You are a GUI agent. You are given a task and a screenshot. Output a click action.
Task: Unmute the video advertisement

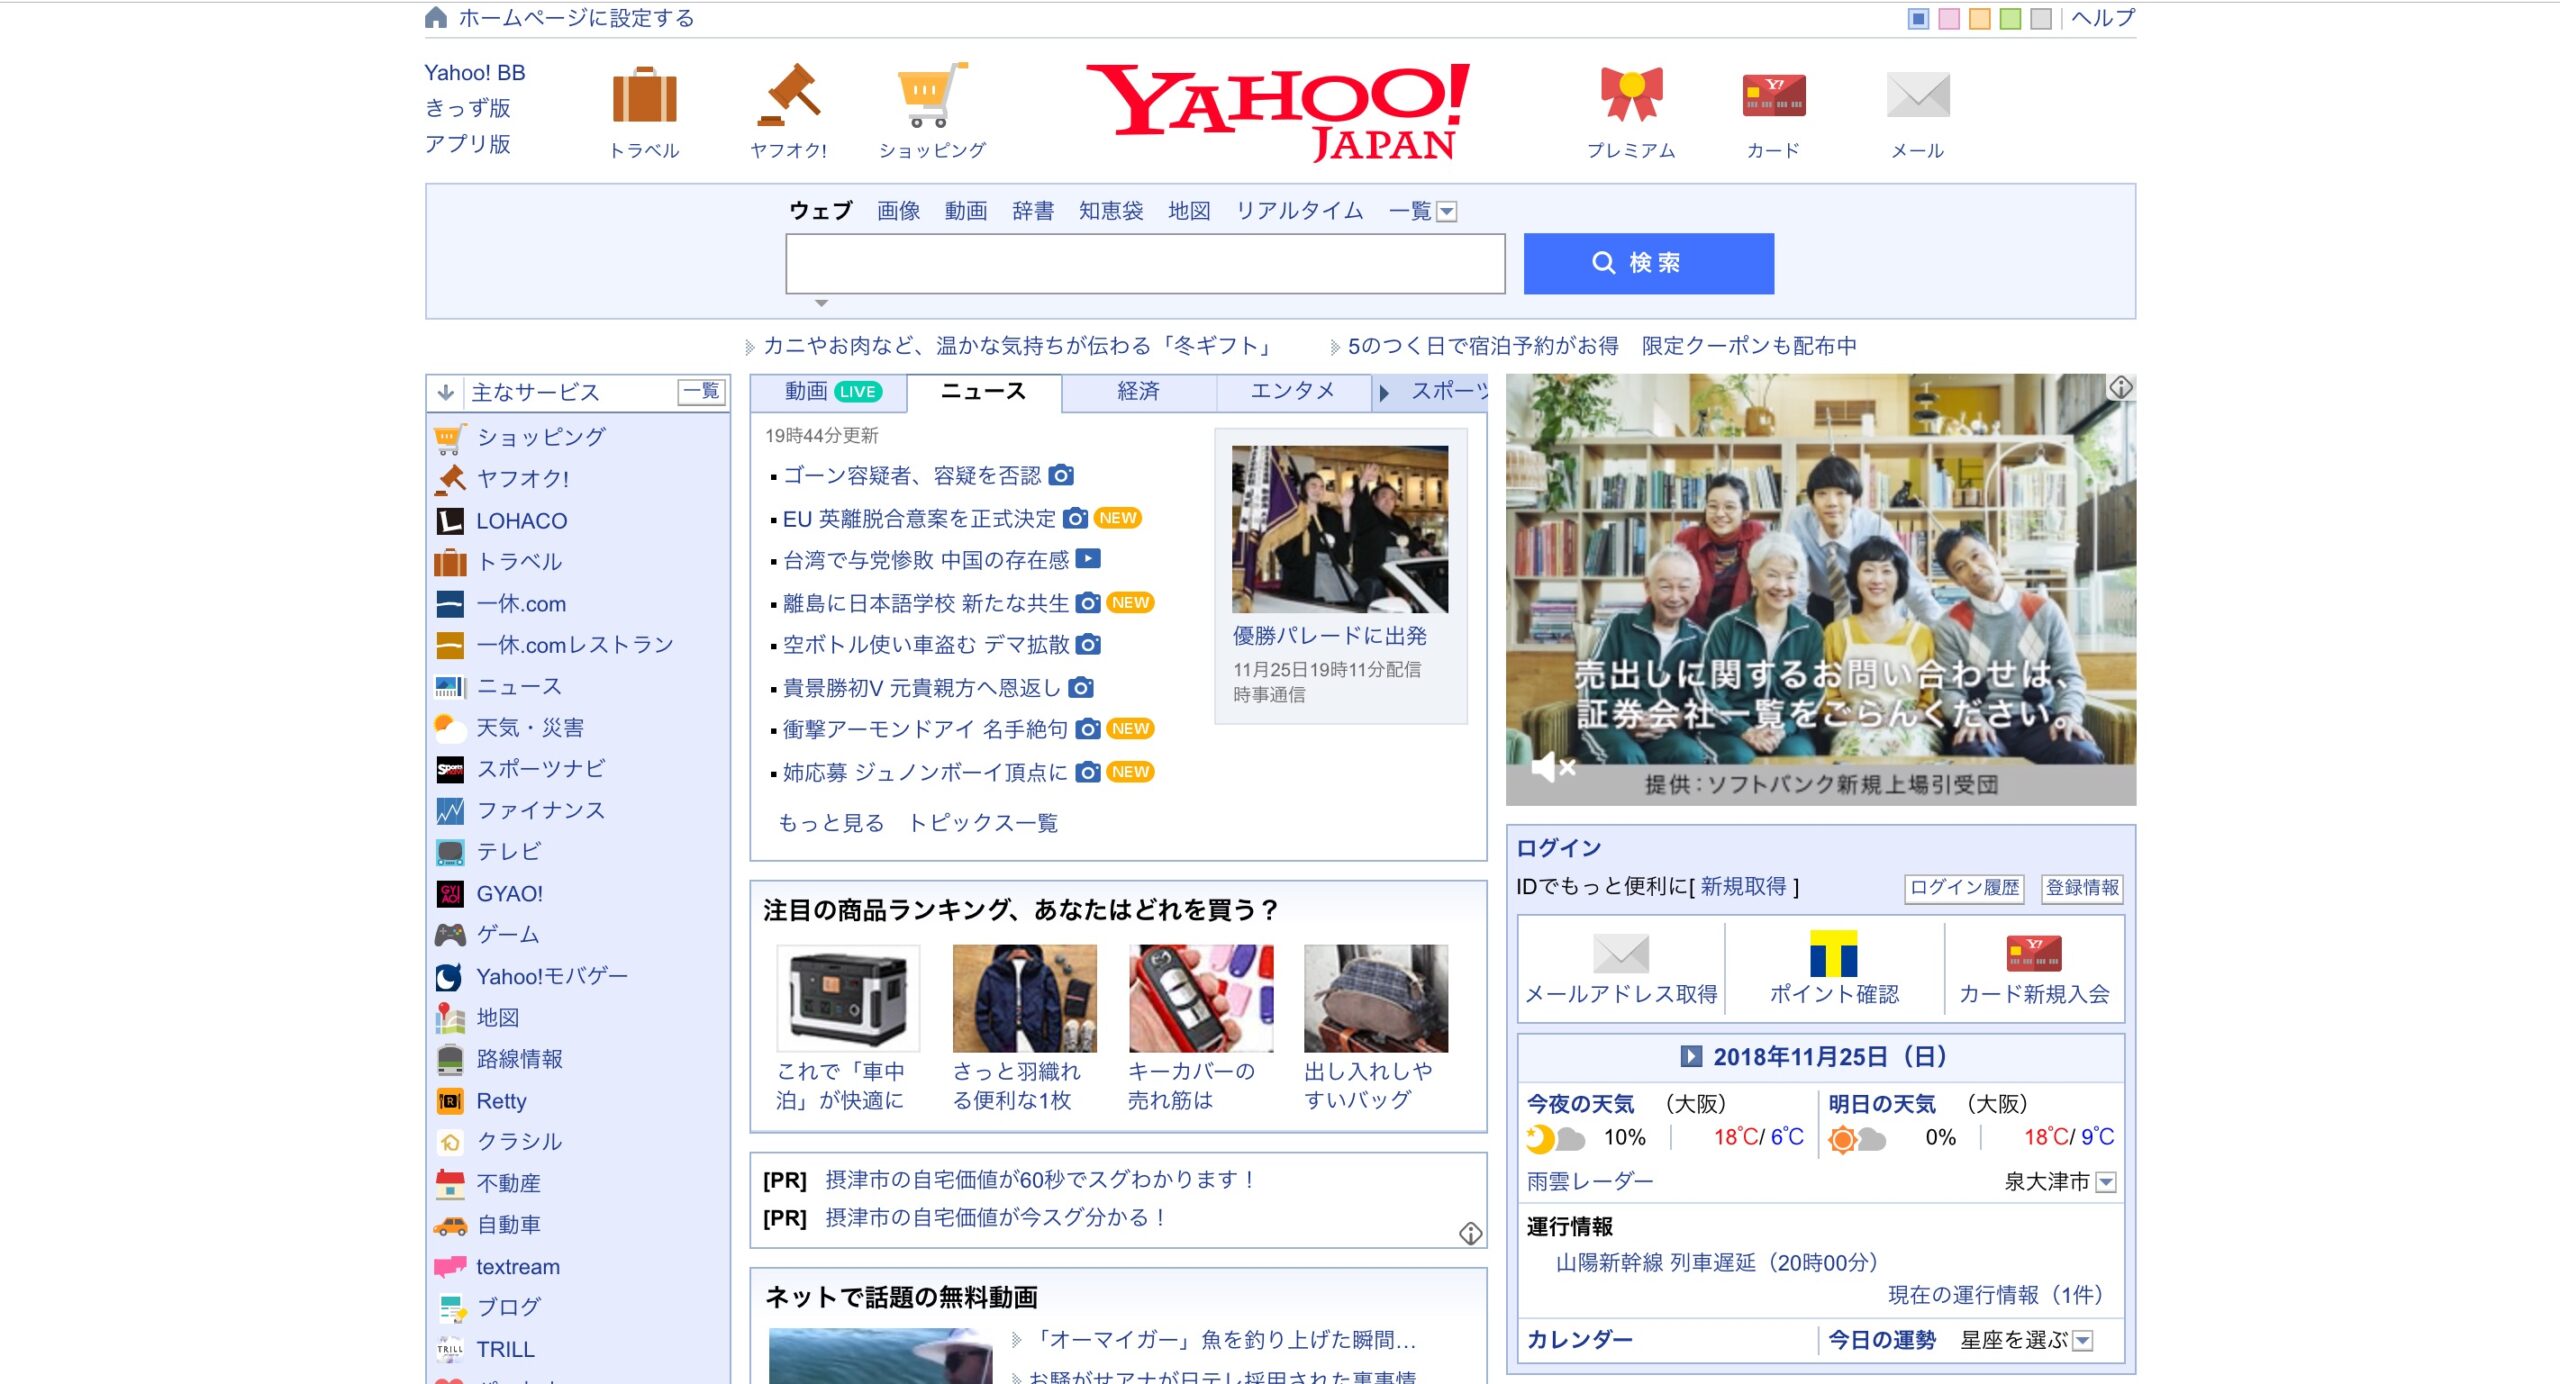coord(1553,768)
